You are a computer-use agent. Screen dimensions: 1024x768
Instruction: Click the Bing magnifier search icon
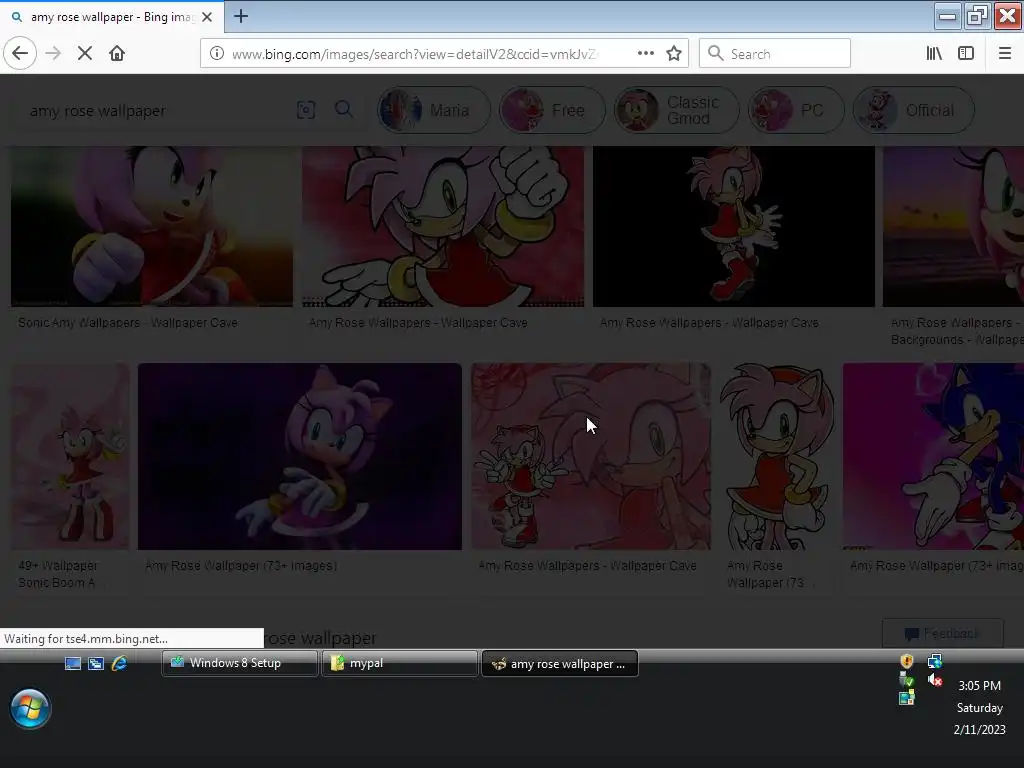pos(344,110)
